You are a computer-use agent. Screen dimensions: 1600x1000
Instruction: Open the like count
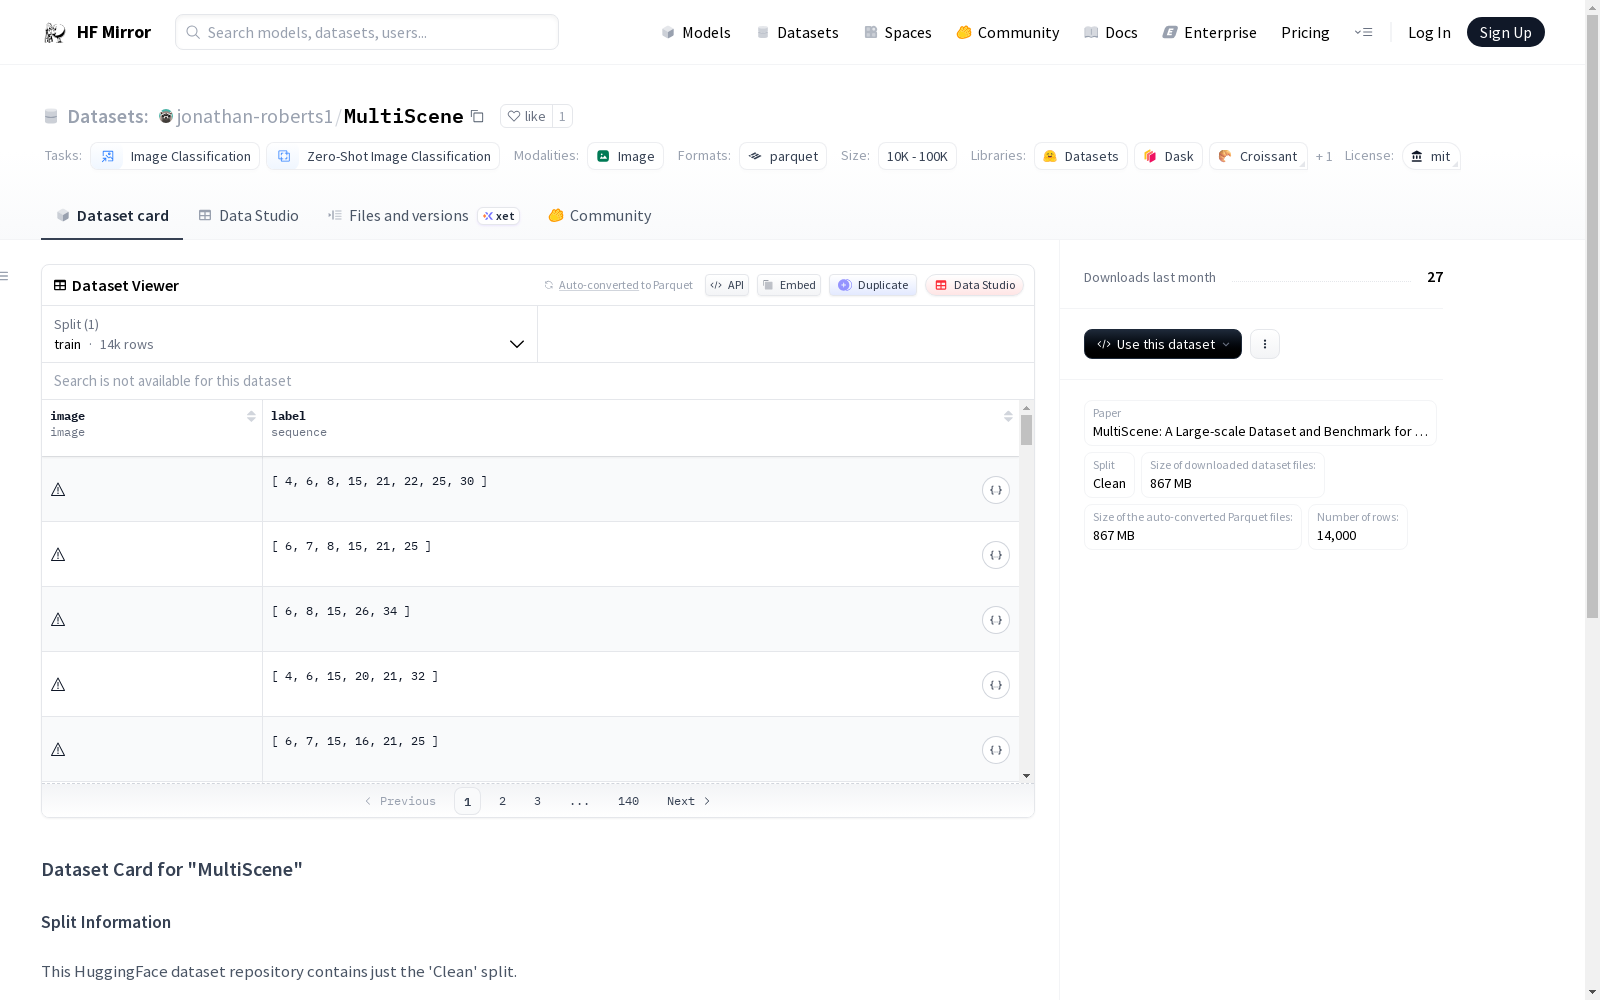click(562, 116)
